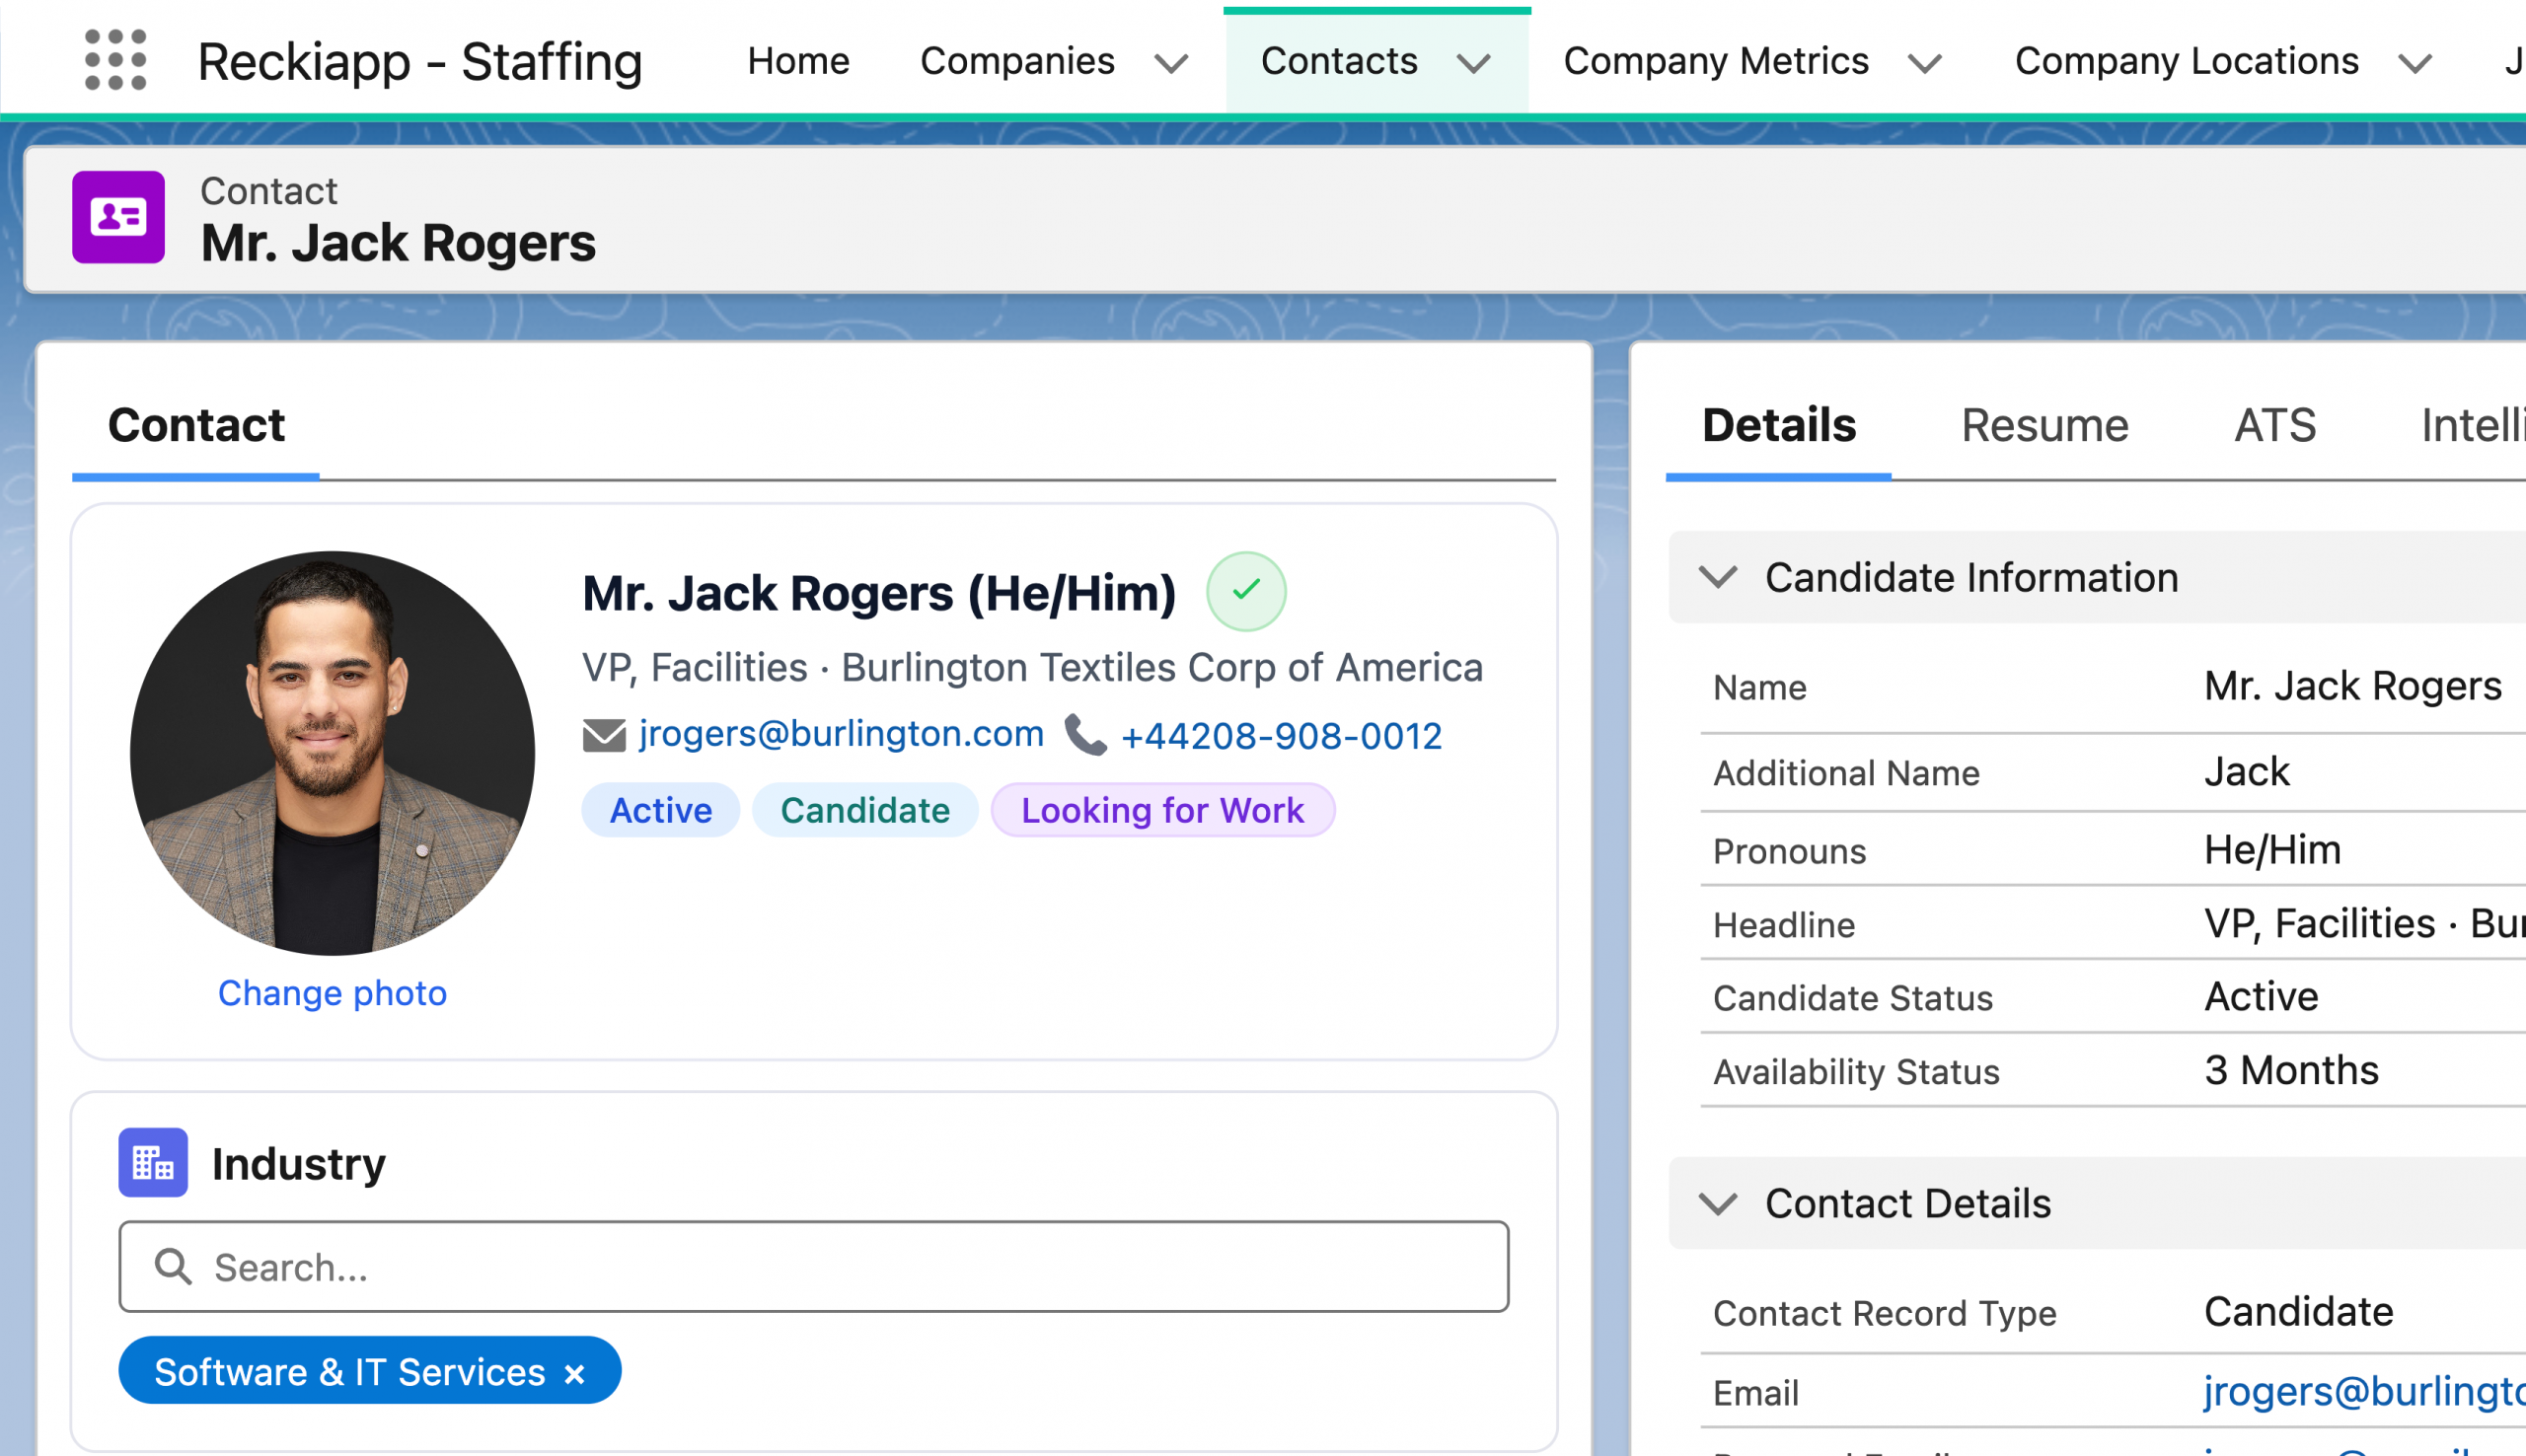The image size is (2526, 1456).
Task: Open the Companies tab dropdown chevron
Action: pos(1171,63)
